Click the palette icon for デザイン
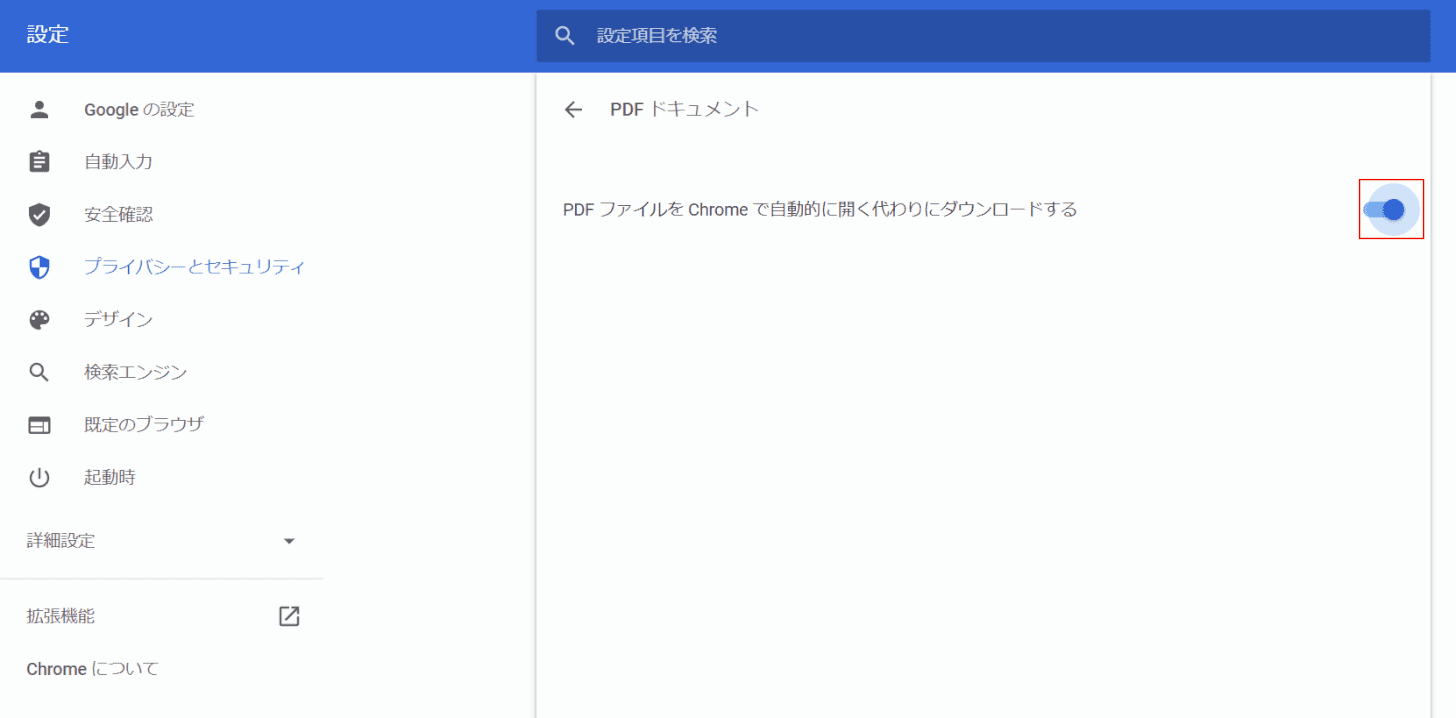The width and height of the screenshot is (1456, 718). (39, 320)
